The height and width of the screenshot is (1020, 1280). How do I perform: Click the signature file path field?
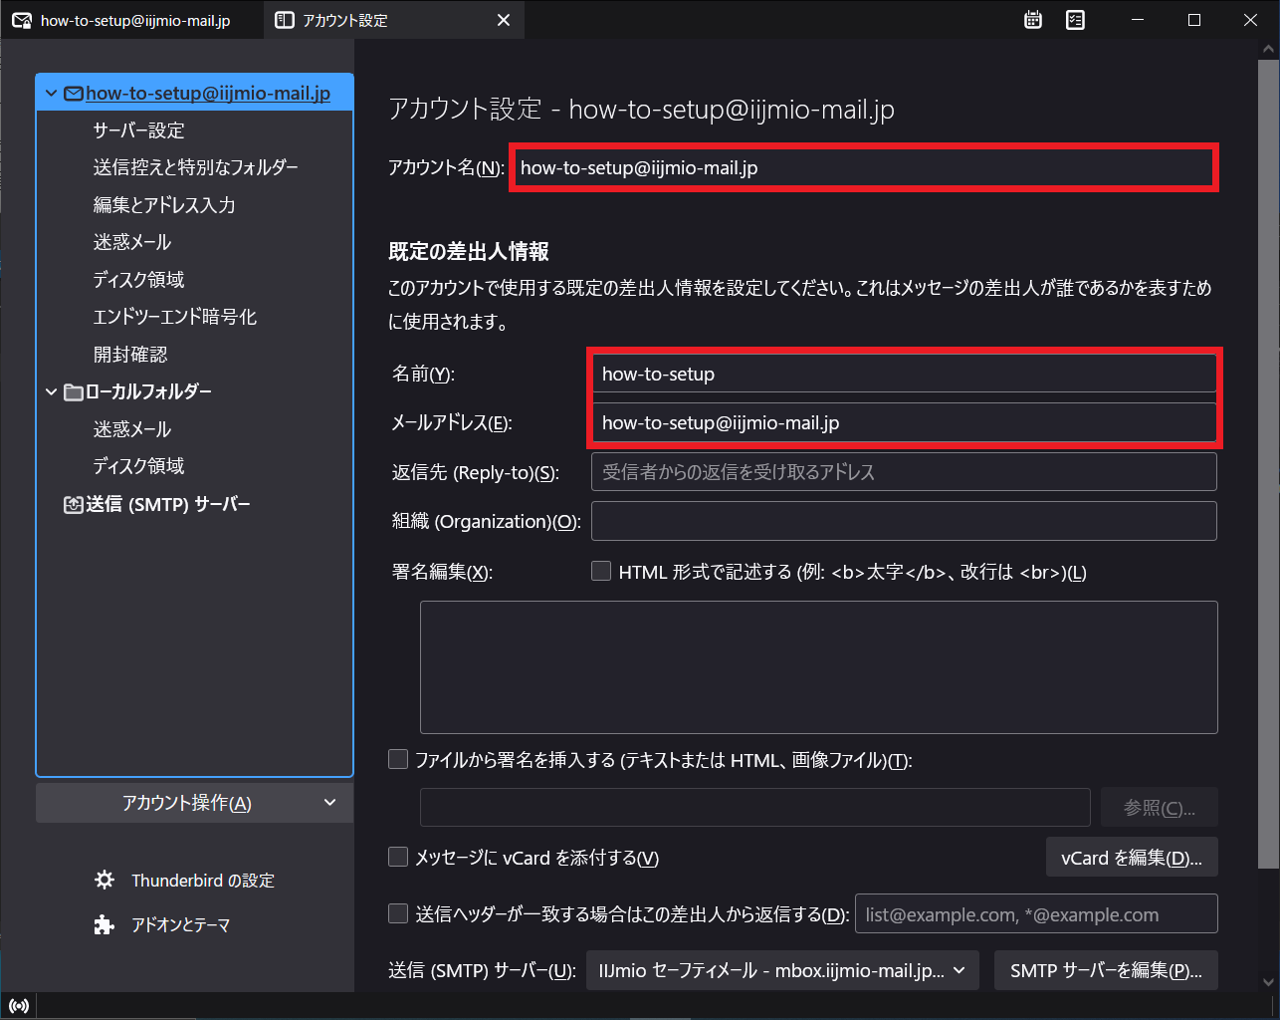tap(755, 808)
